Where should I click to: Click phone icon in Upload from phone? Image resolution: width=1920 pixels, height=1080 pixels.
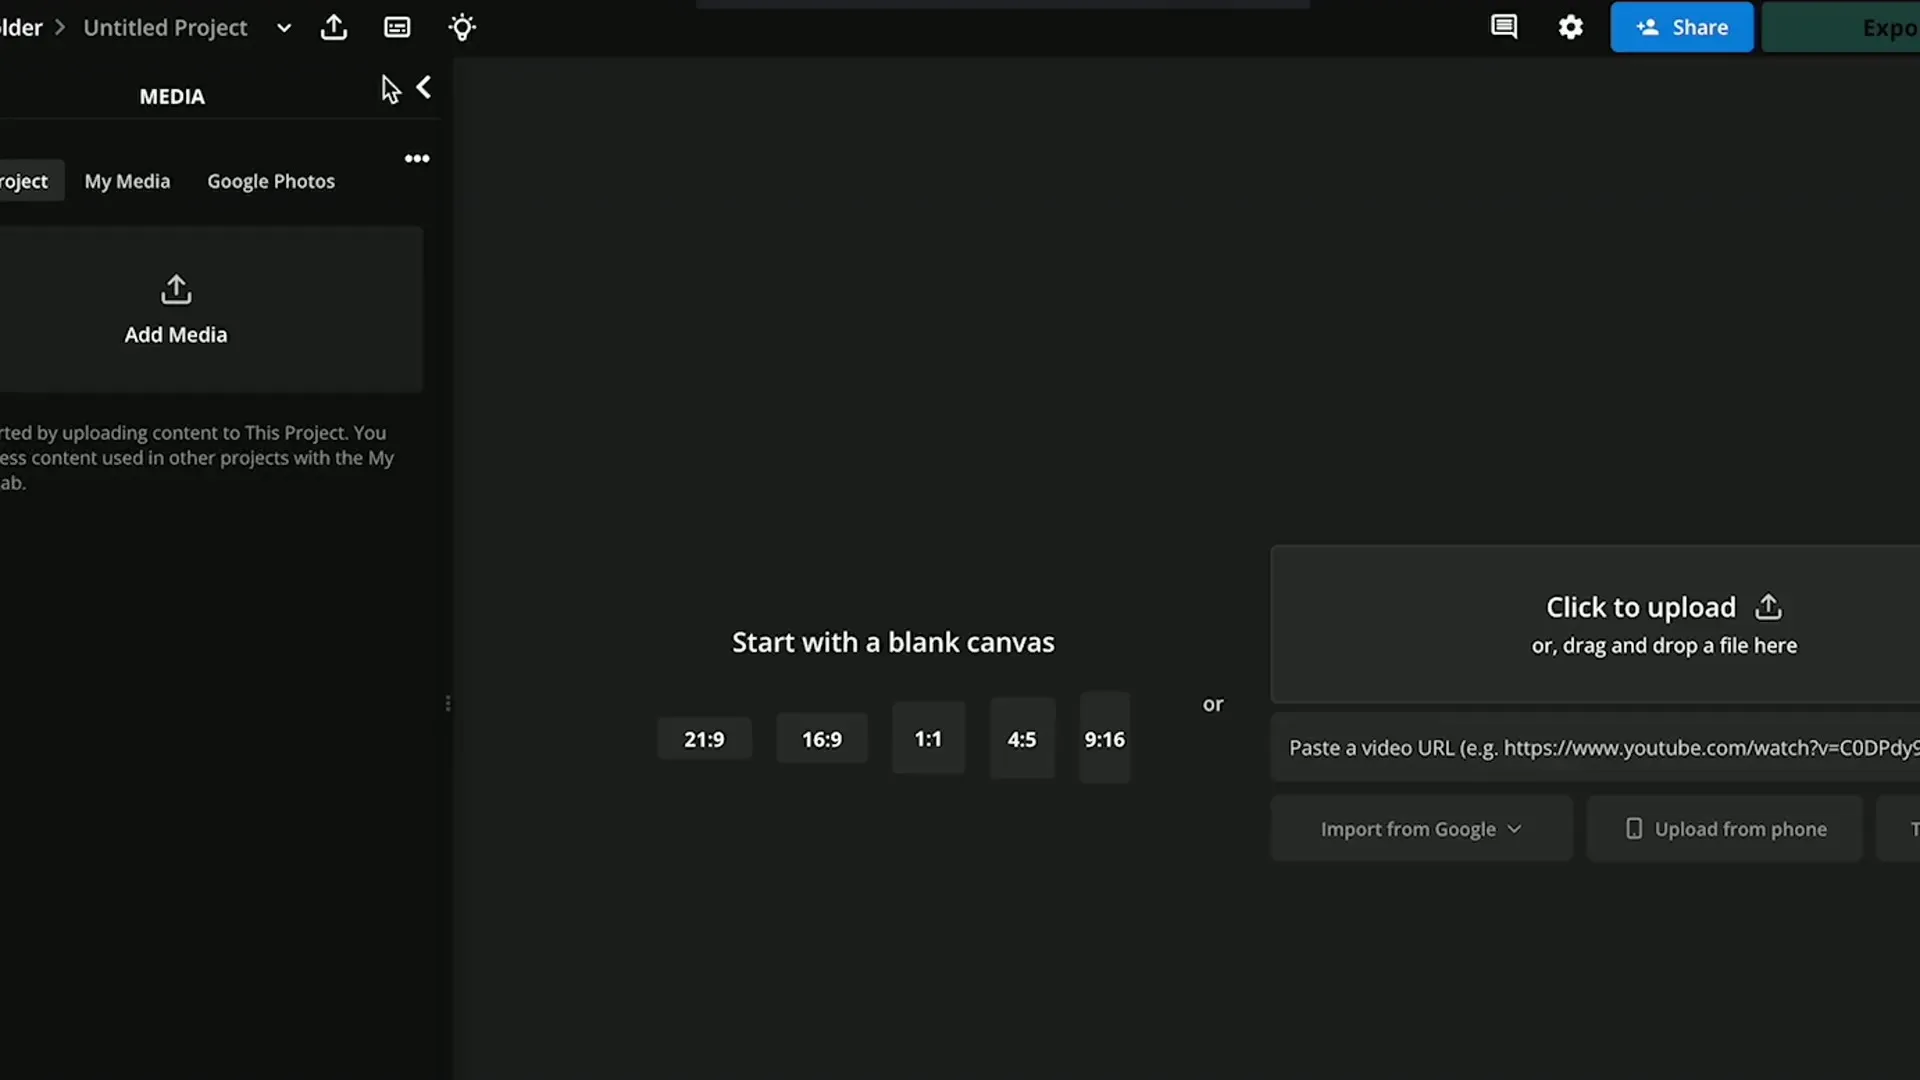[x=1634, y=829]
